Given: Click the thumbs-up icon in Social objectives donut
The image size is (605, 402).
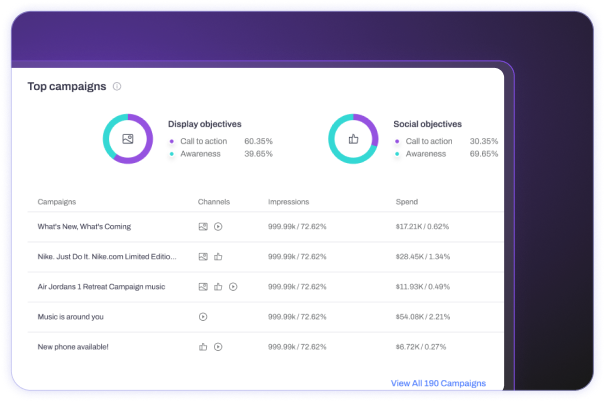Looking at the screenshot, I should pyautogui.click(x=353, y=140).
